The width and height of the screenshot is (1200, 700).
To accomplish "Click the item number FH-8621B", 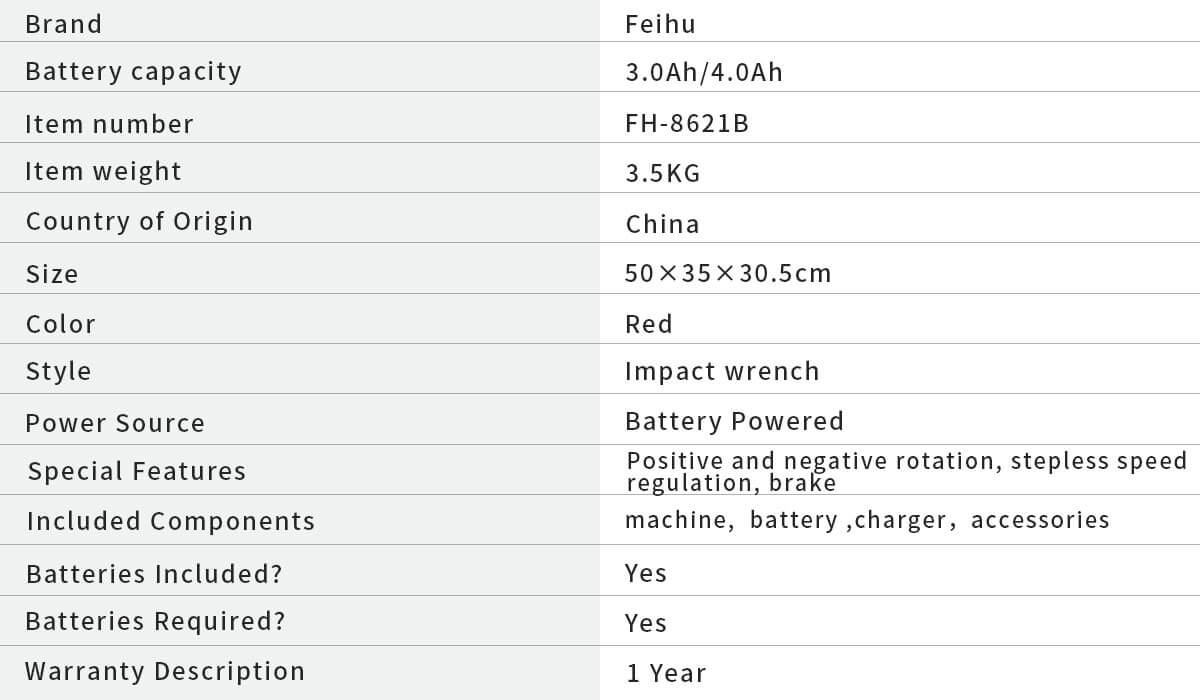I will coord(687,124).
